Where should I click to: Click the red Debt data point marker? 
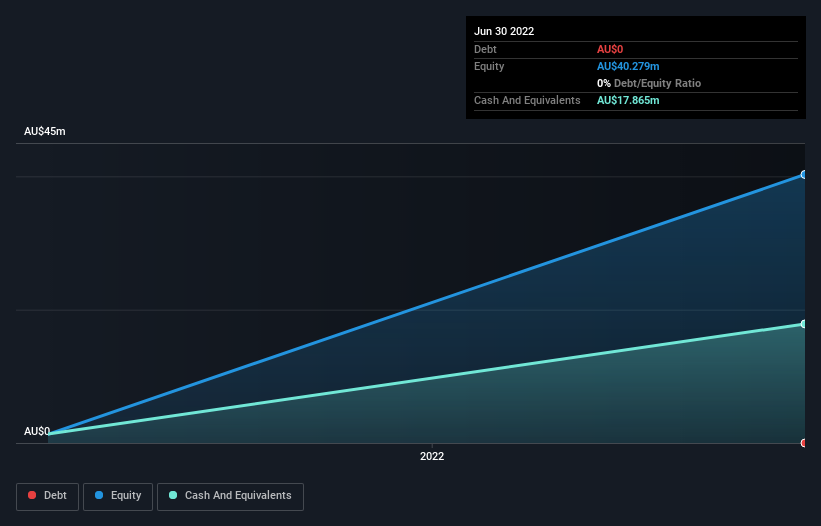click(x=804, y=443)
